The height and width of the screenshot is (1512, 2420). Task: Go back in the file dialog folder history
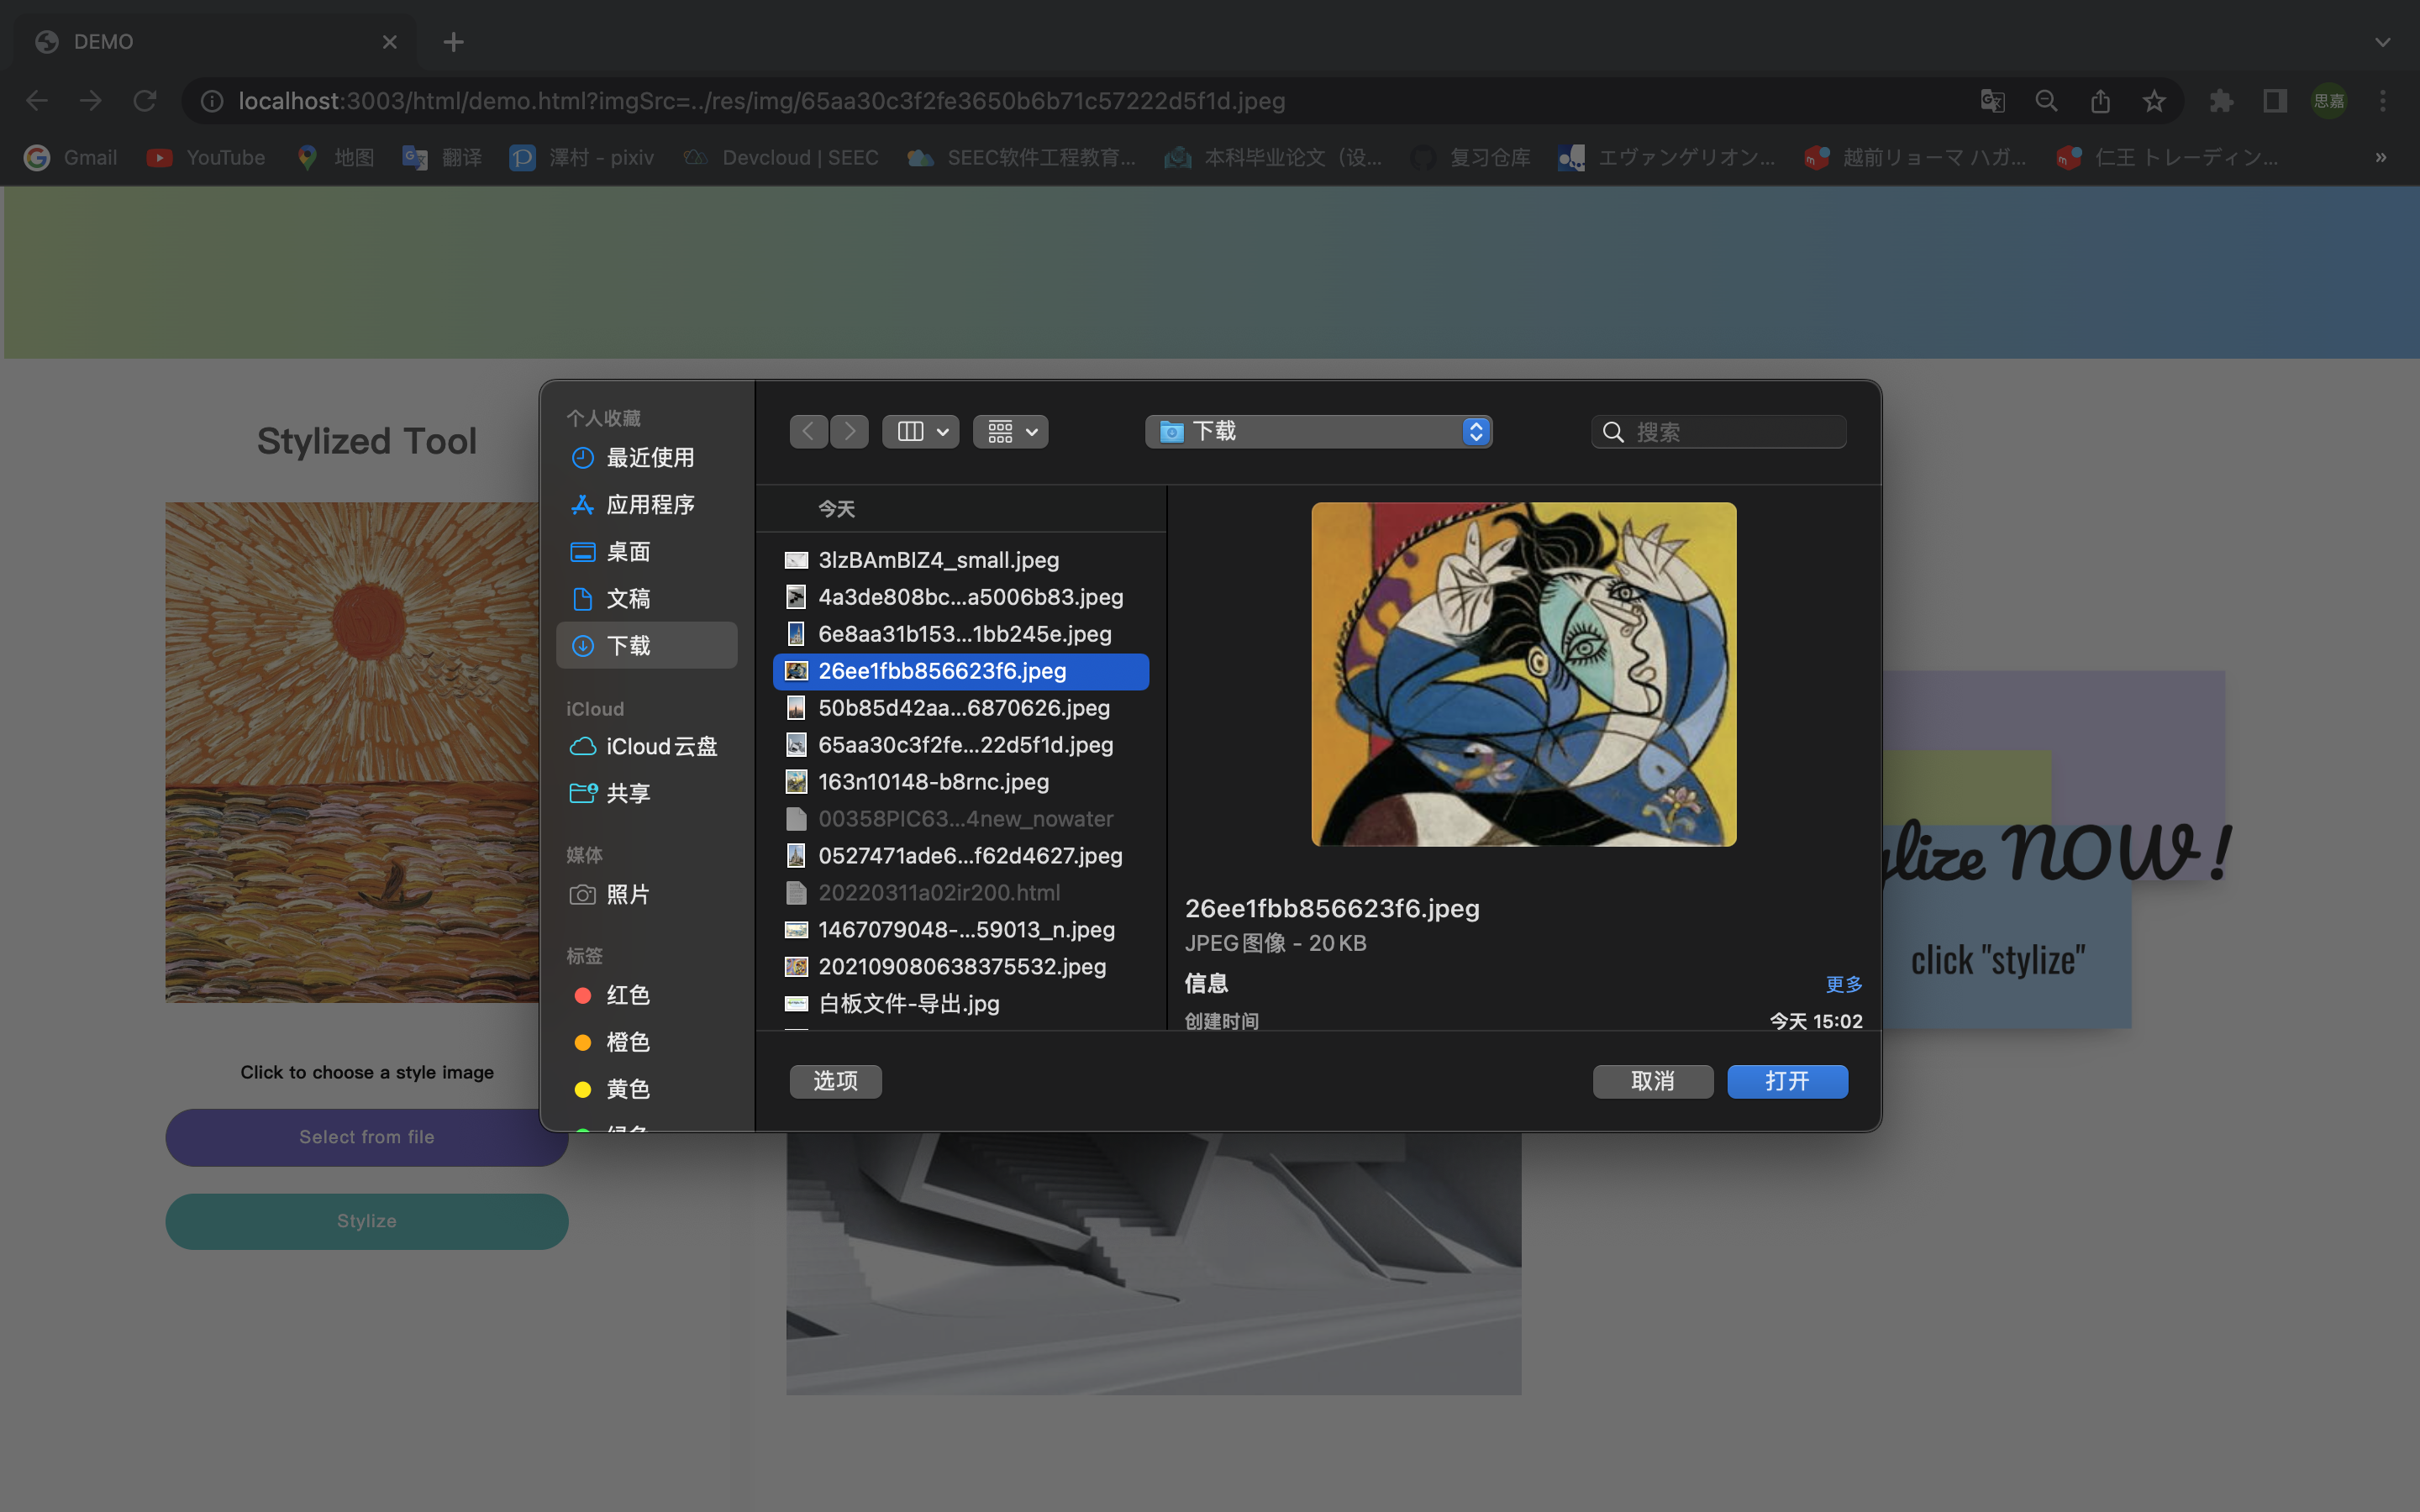click(x=808, y=431)
